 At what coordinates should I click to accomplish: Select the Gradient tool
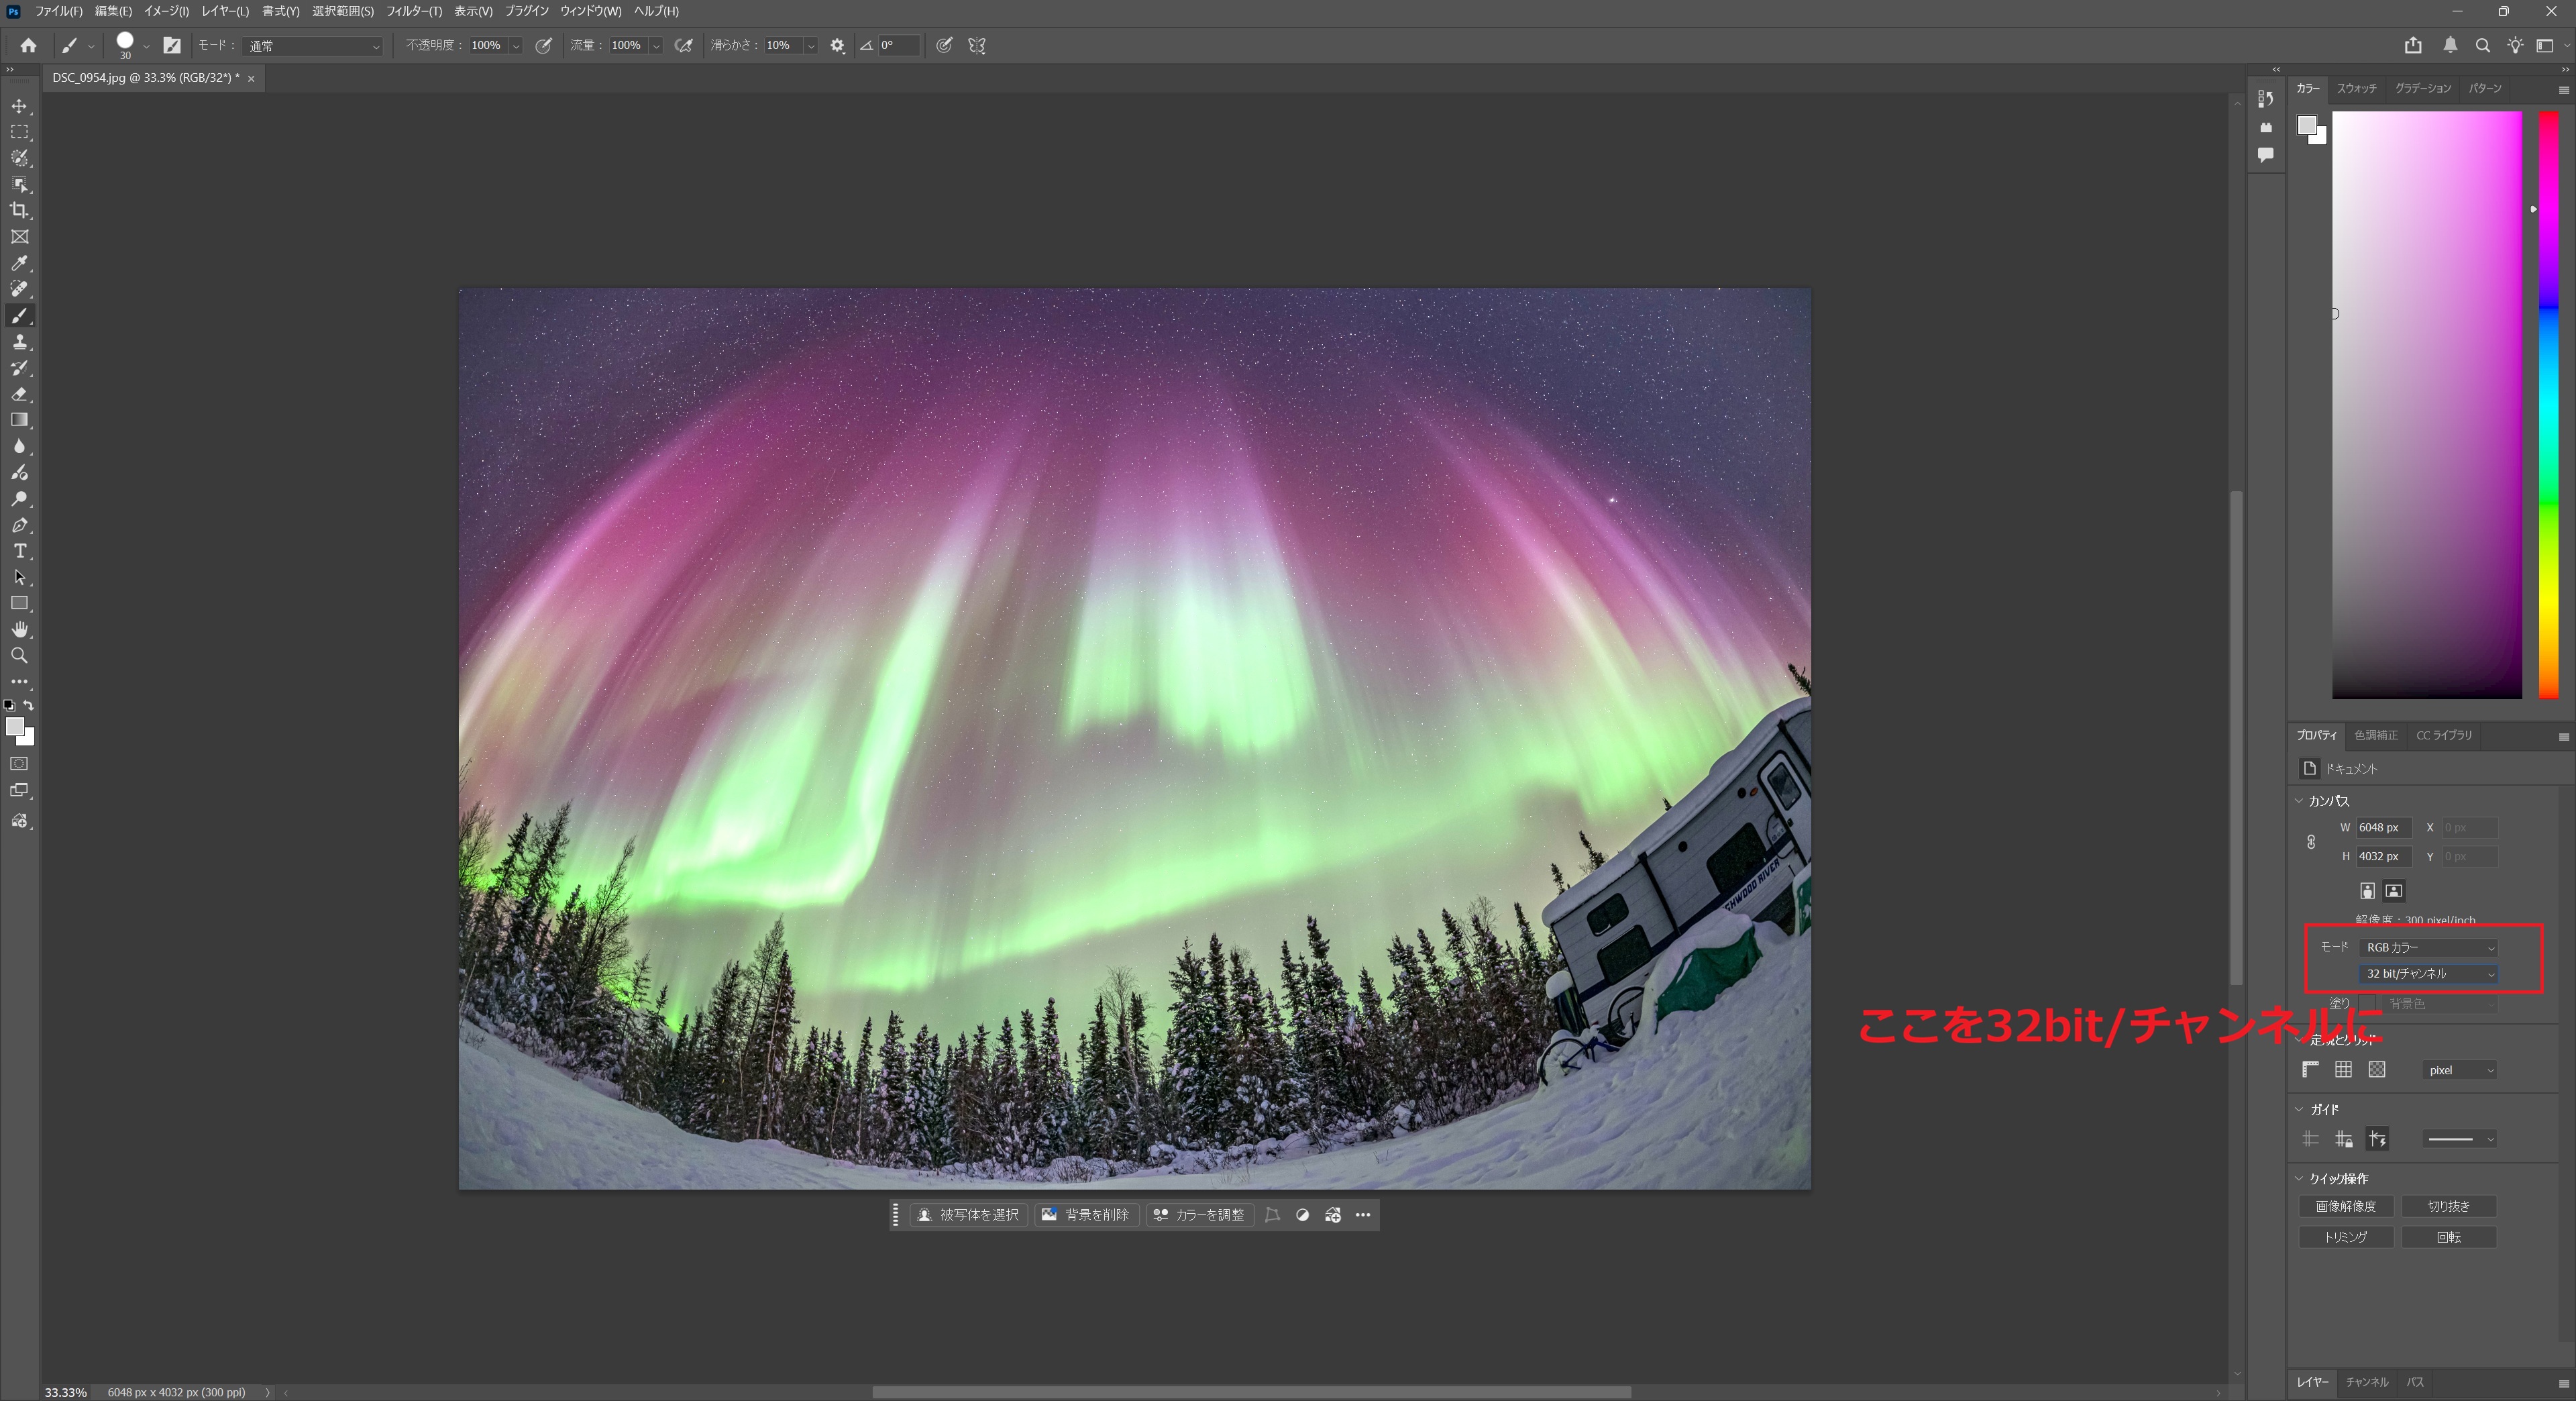pos(19,420)
